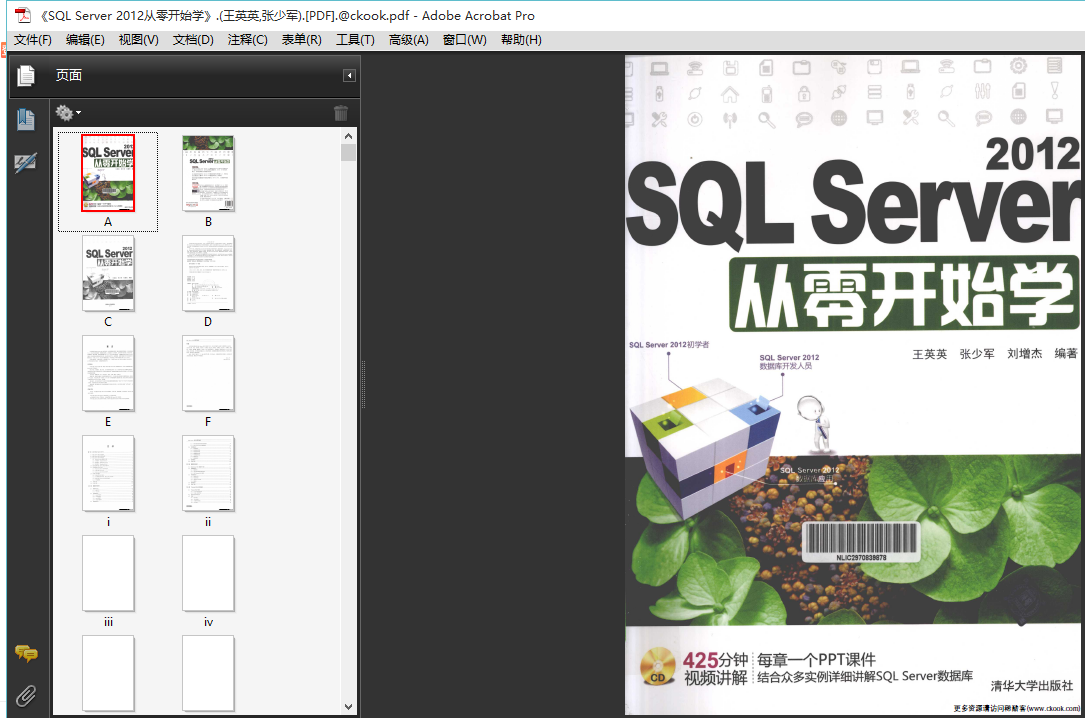Select page thumbnail C

pos(108,273)
